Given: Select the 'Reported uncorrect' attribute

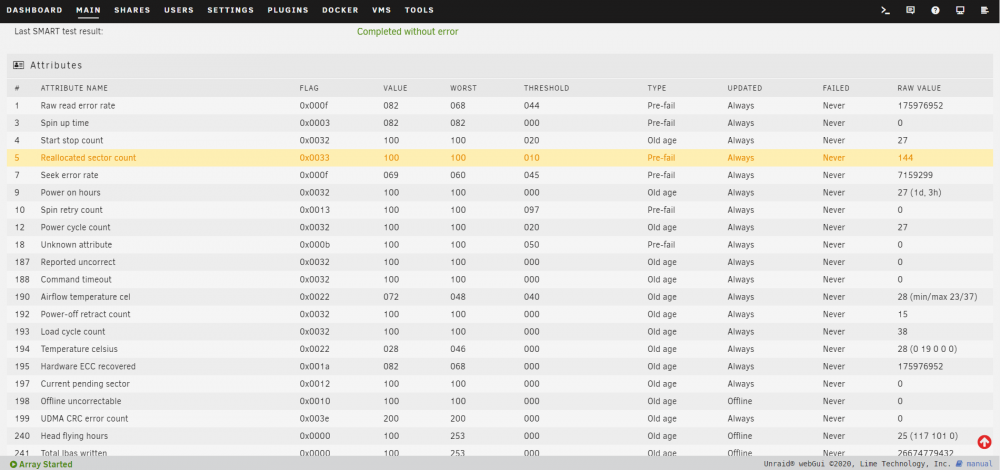Looking at the screenshot, I should coord(78,262).
